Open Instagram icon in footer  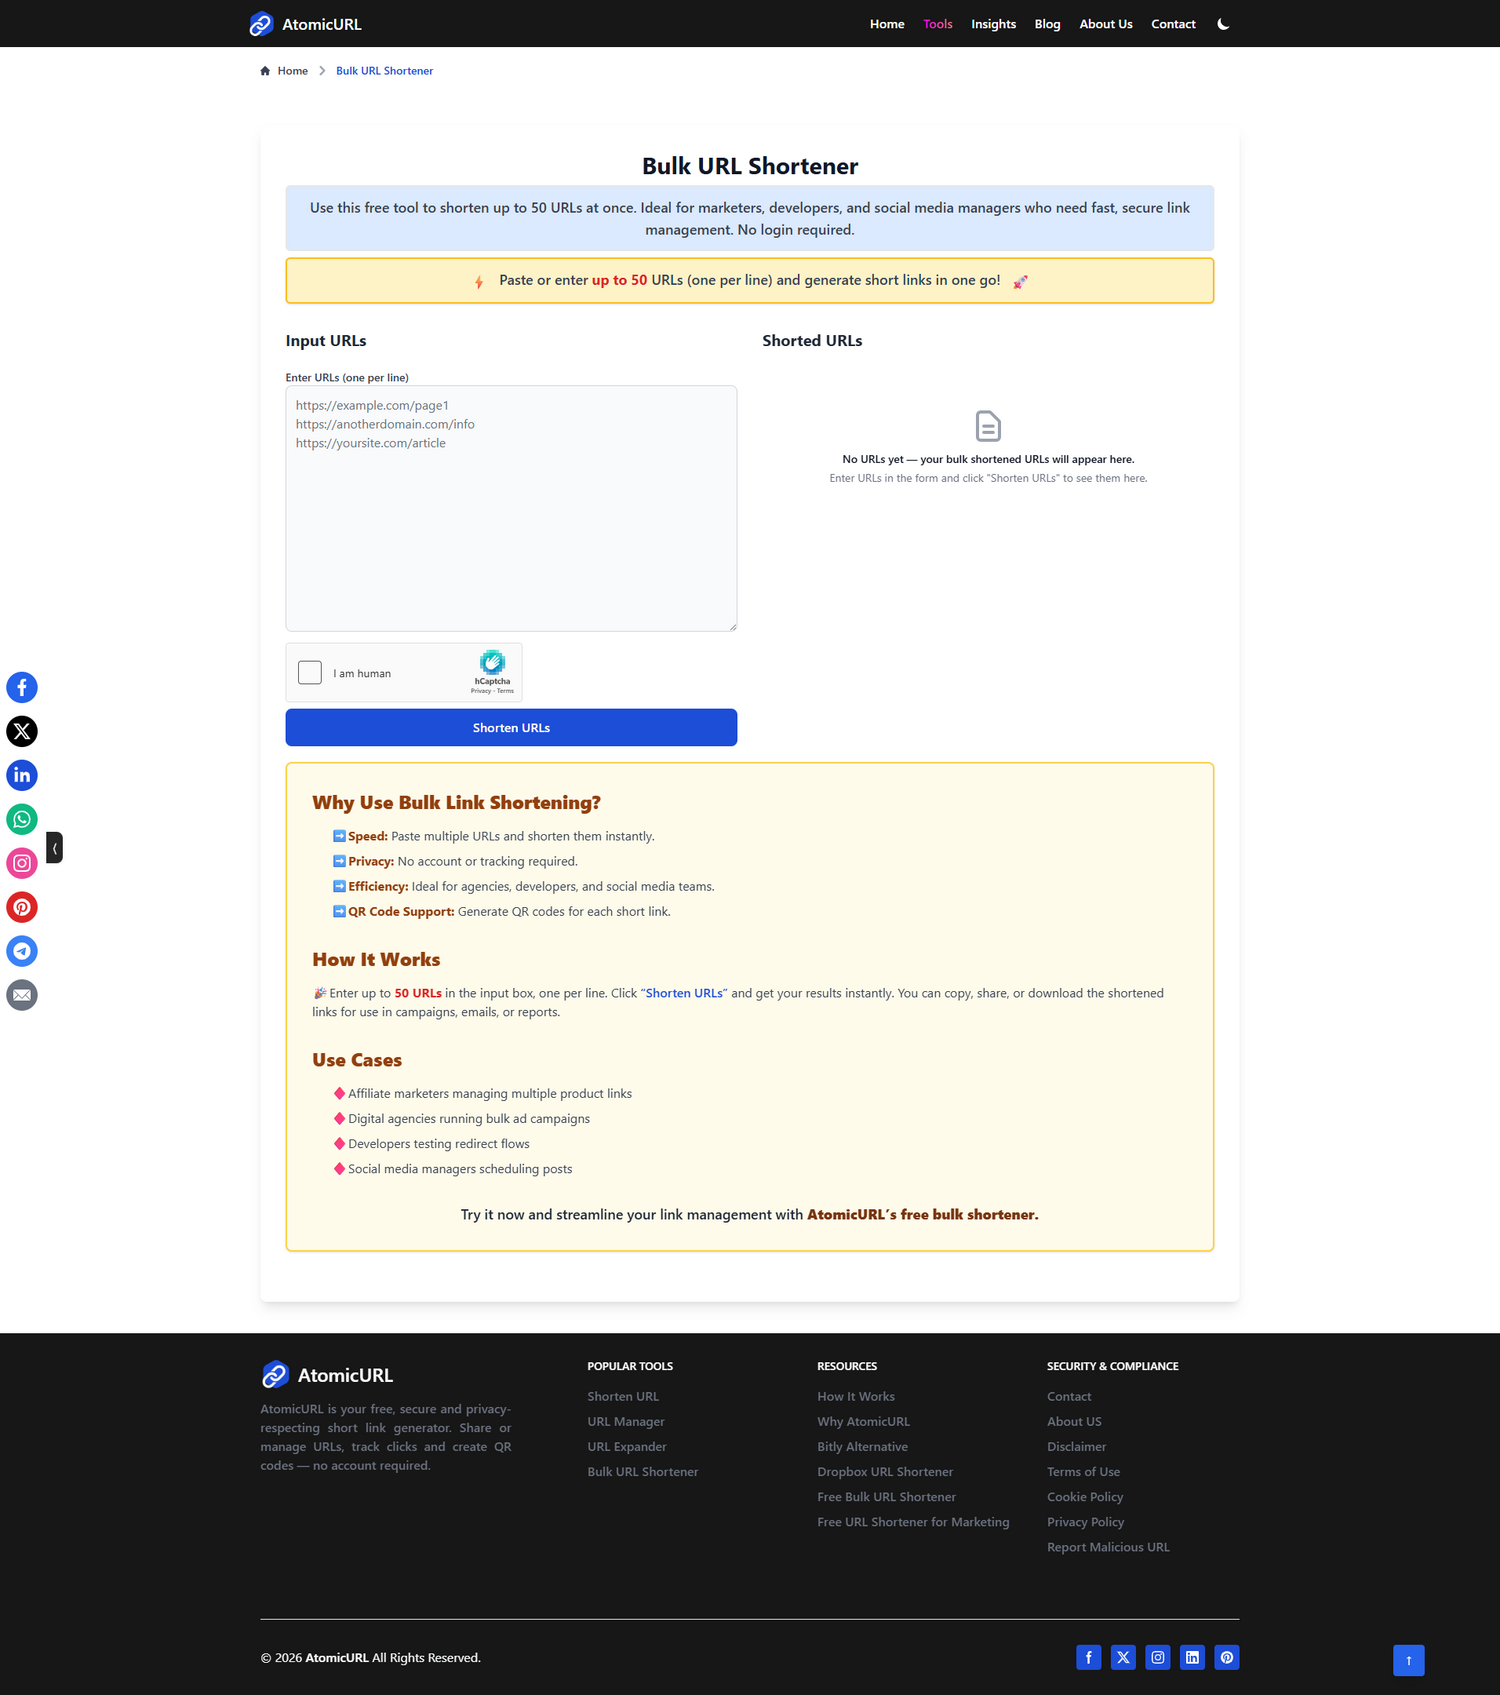1157,1657
